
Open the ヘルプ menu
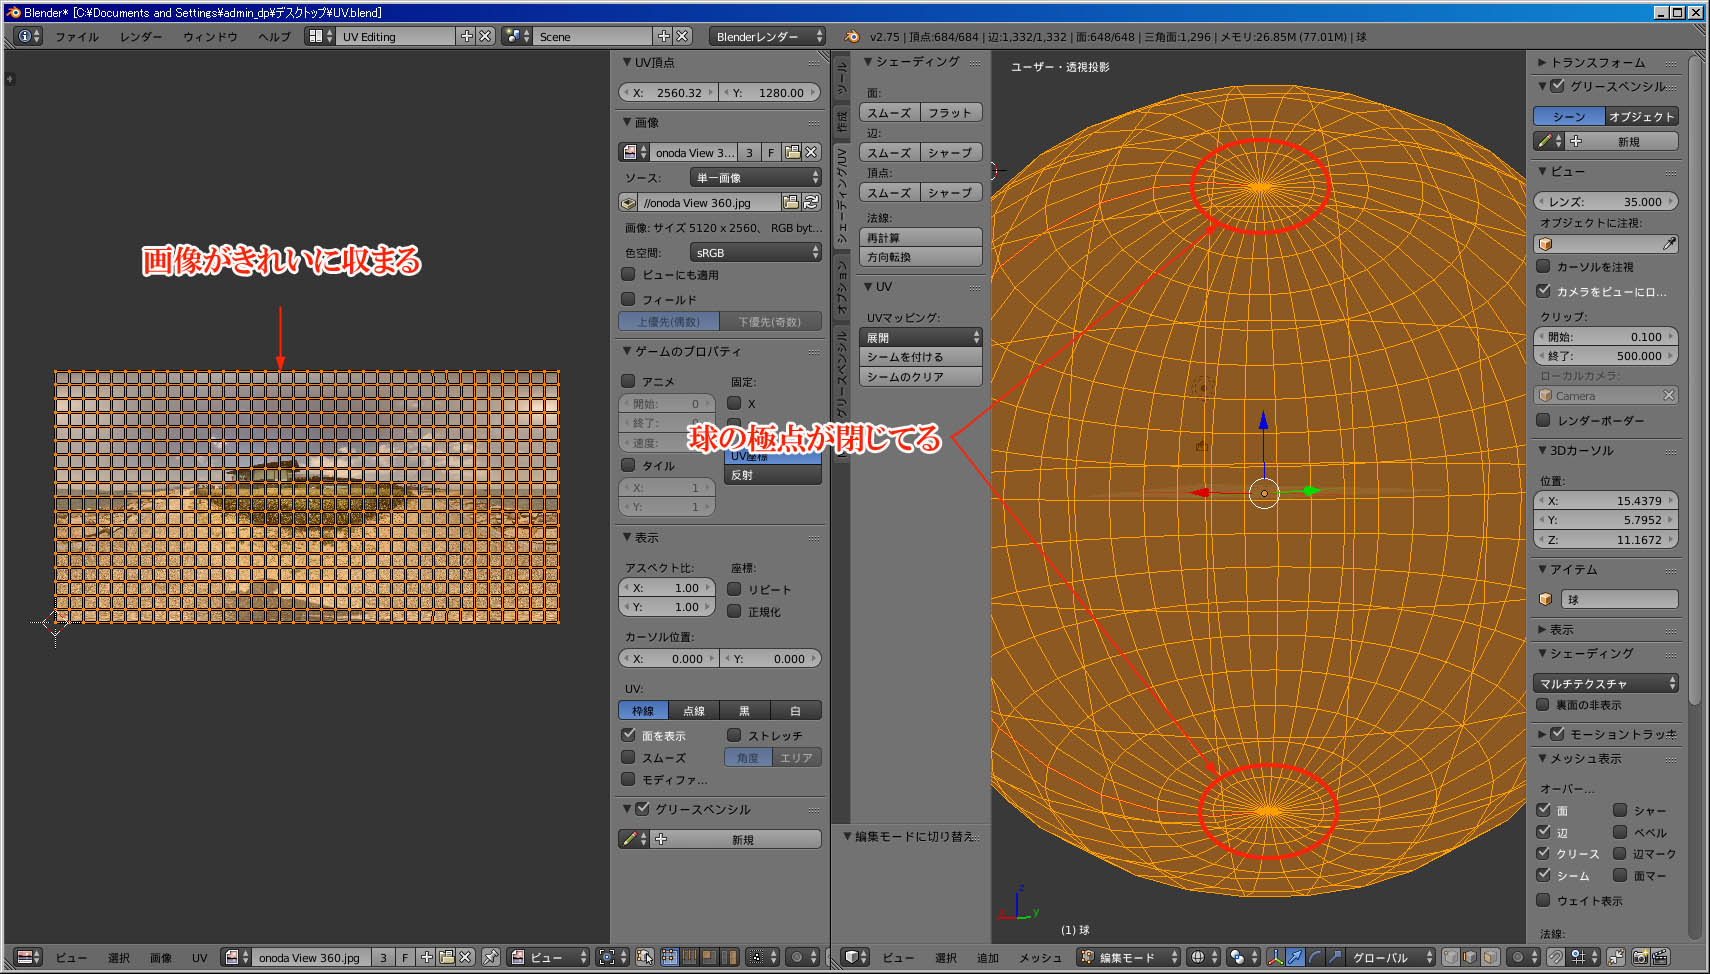point(274,36)
